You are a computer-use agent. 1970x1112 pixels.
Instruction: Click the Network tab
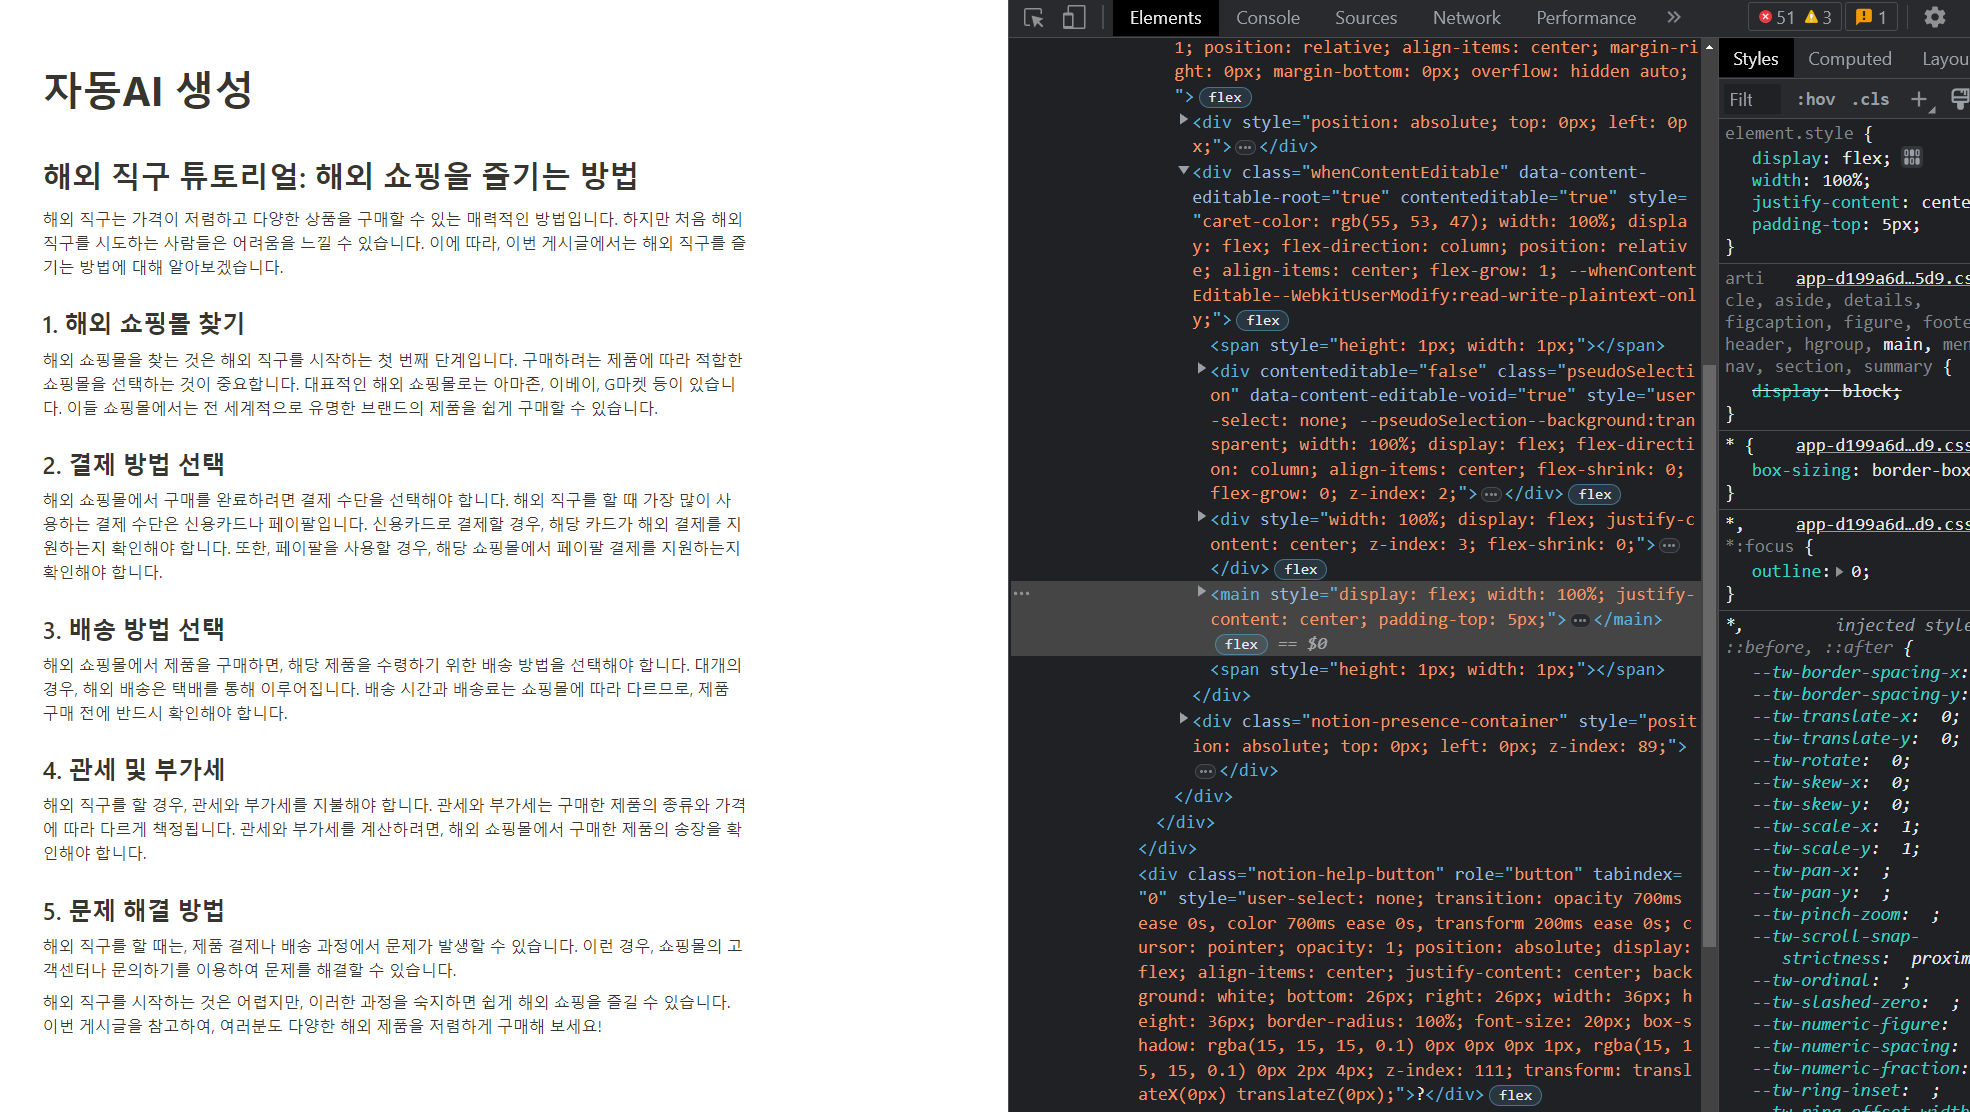pyautogui.click(x=1466, y=18)
